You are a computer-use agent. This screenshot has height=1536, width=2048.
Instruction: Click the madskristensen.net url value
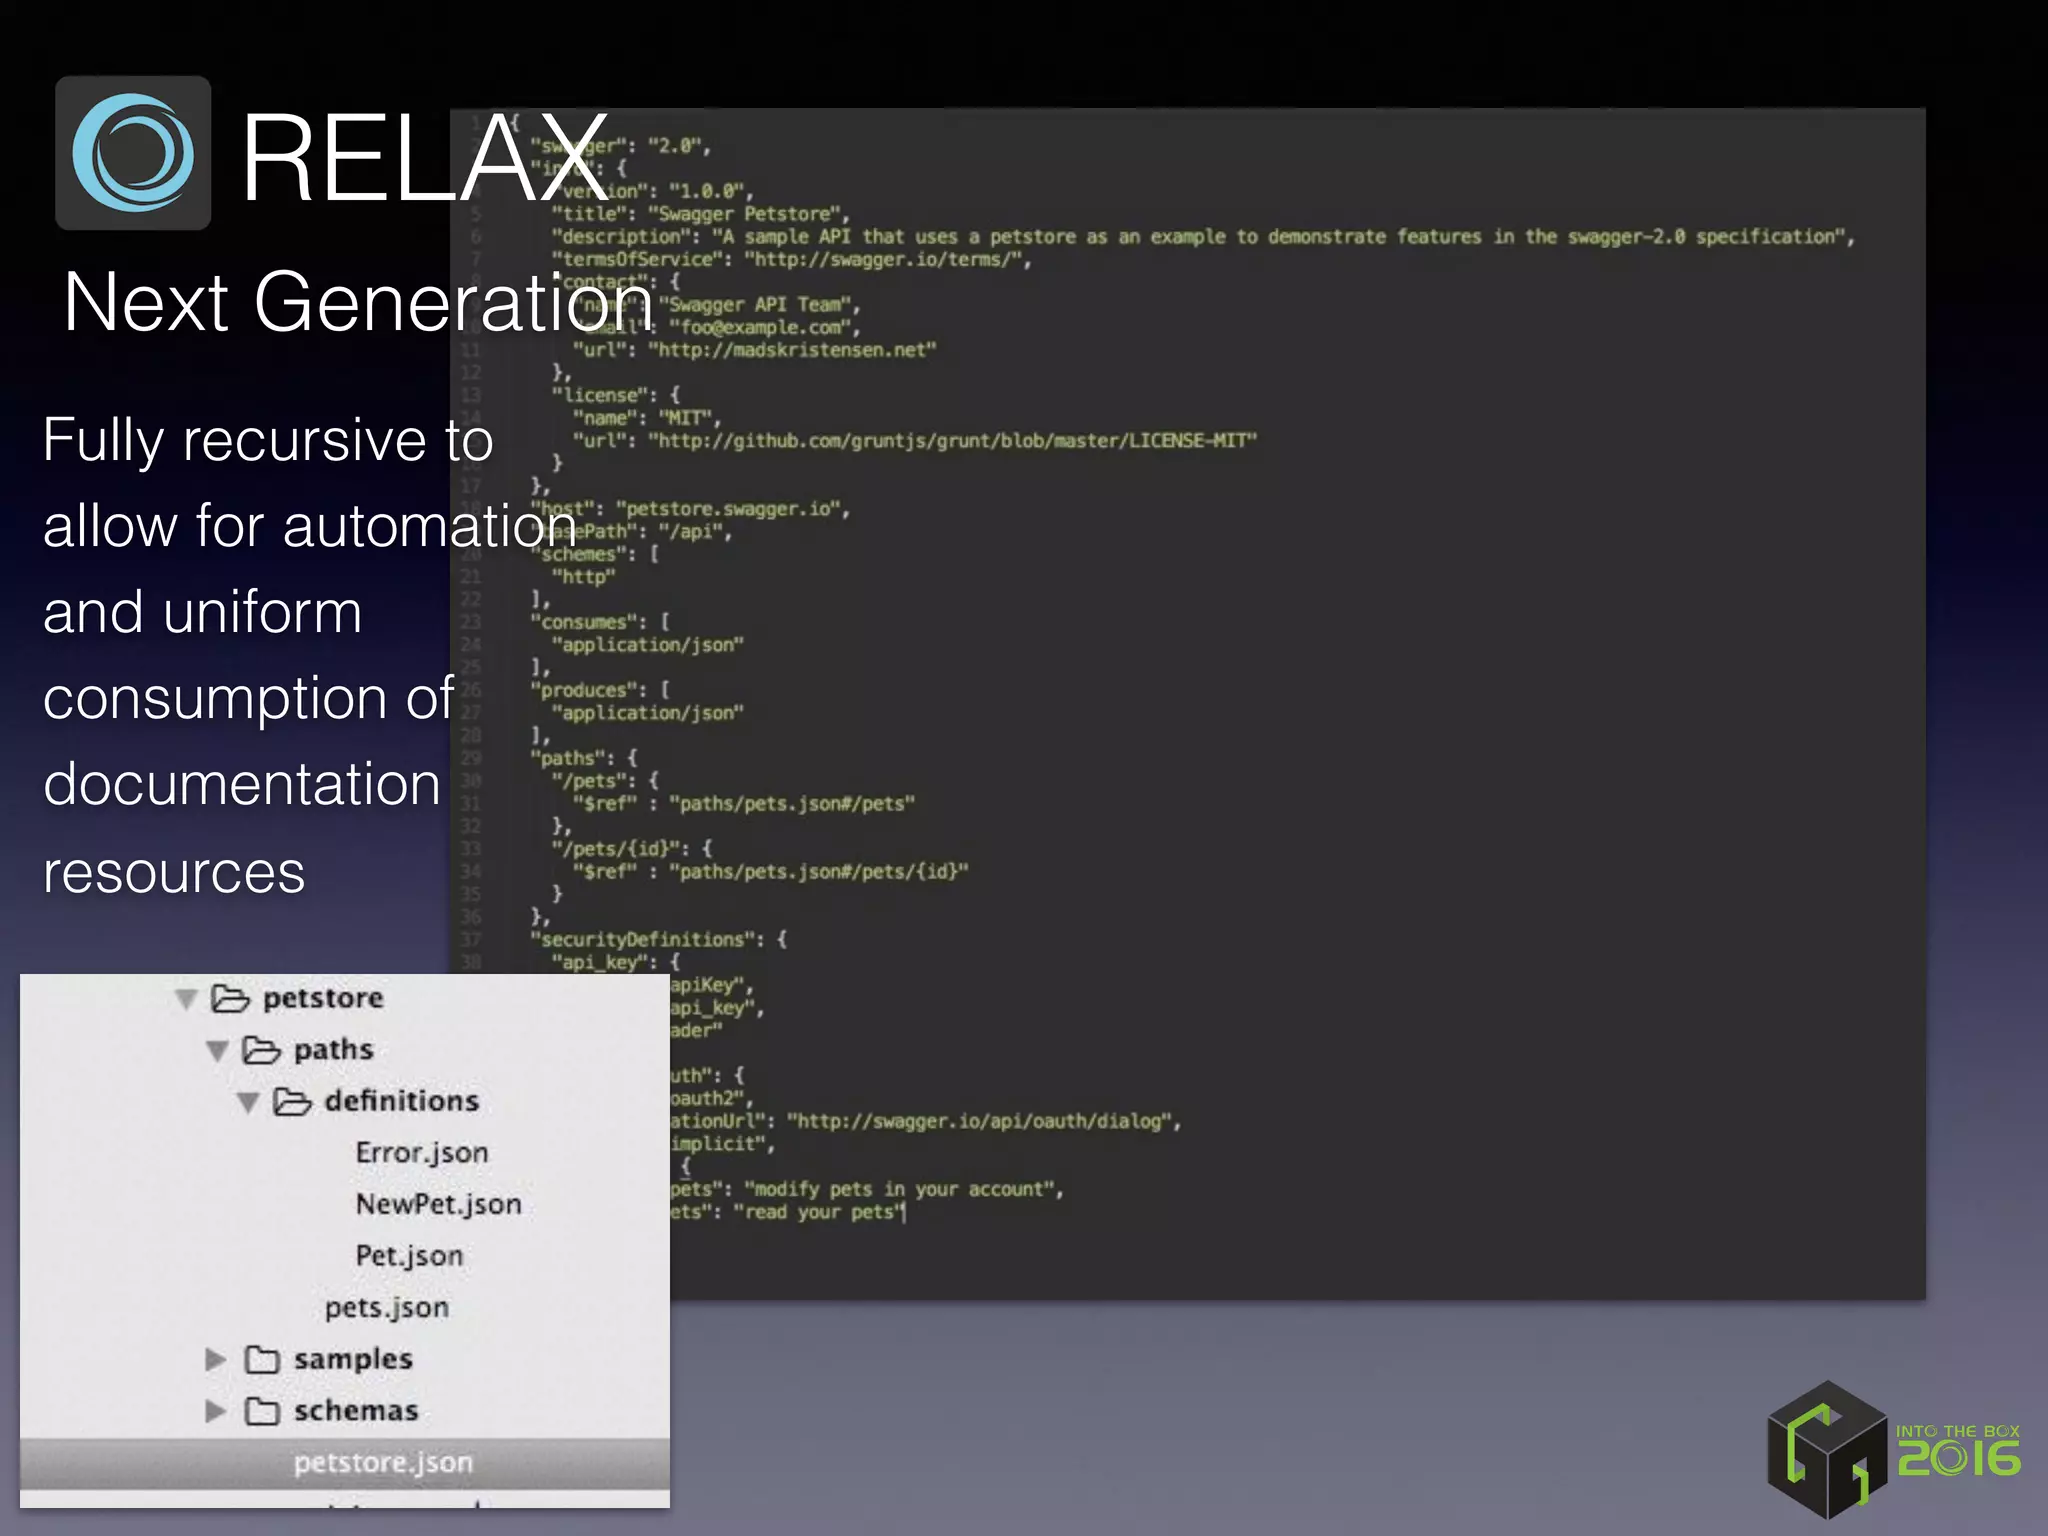click(793, 350)
